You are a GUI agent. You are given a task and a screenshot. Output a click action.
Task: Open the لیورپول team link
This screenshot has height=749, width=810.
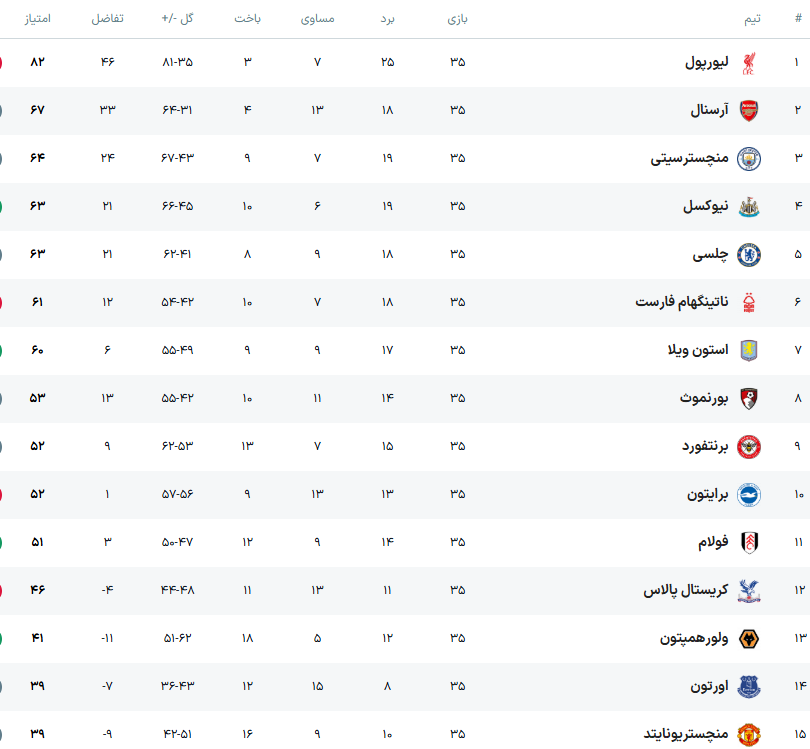(x=707, y=63)
